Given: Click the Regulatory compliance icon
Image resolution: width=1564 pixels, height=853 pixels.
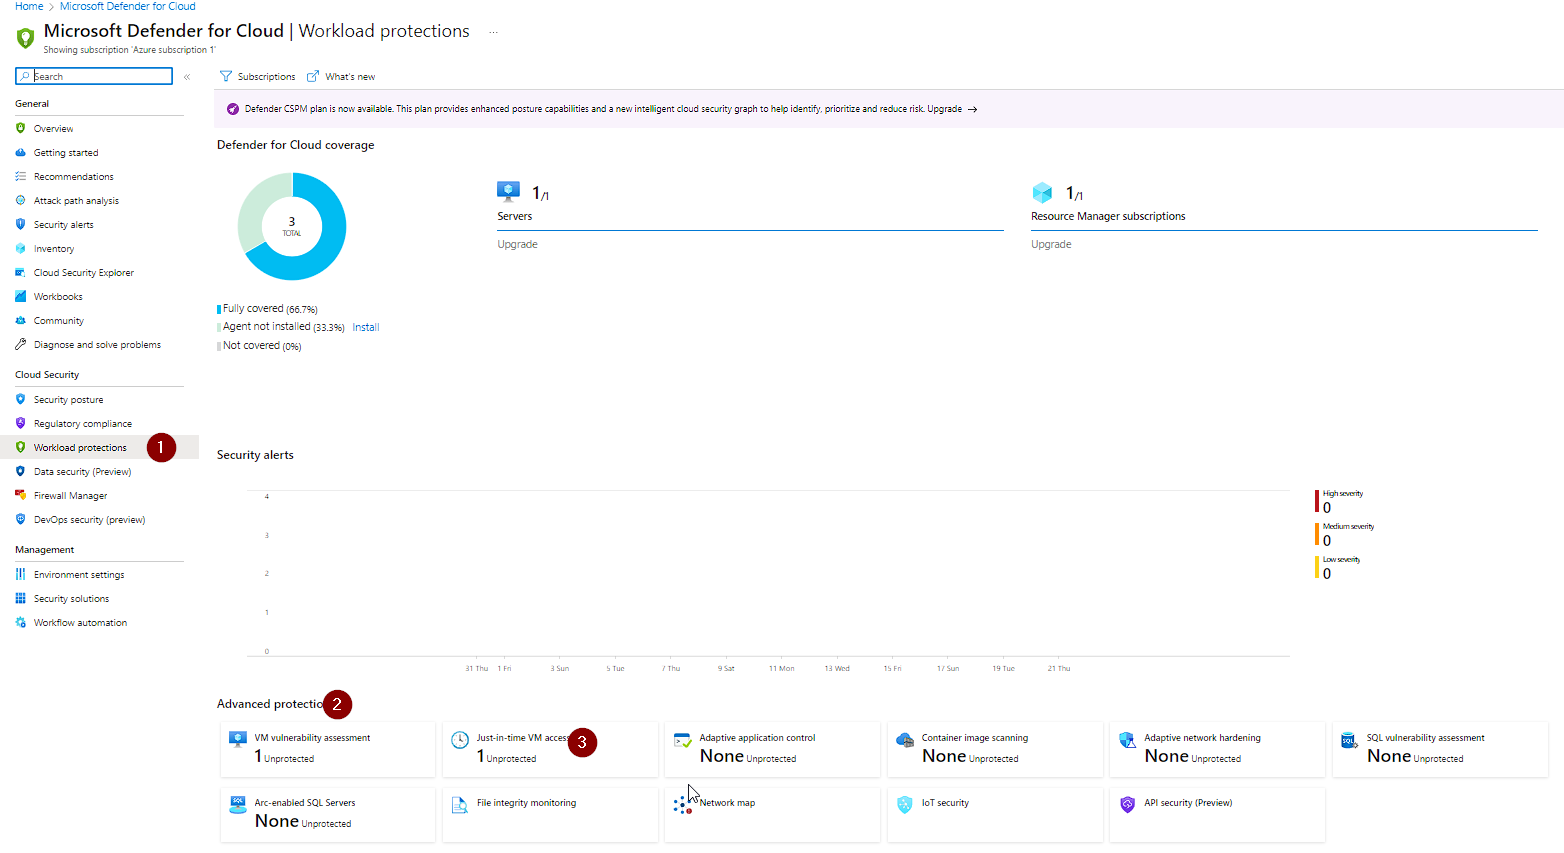Looking at the screenshot, I should tap(20, 423).
